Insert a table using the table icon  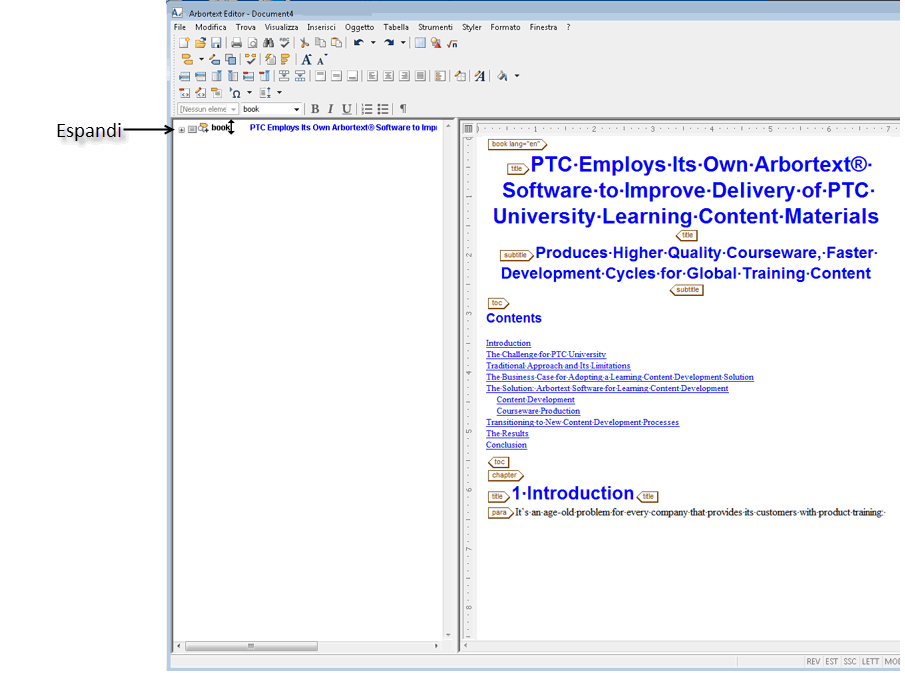point(420,43)
